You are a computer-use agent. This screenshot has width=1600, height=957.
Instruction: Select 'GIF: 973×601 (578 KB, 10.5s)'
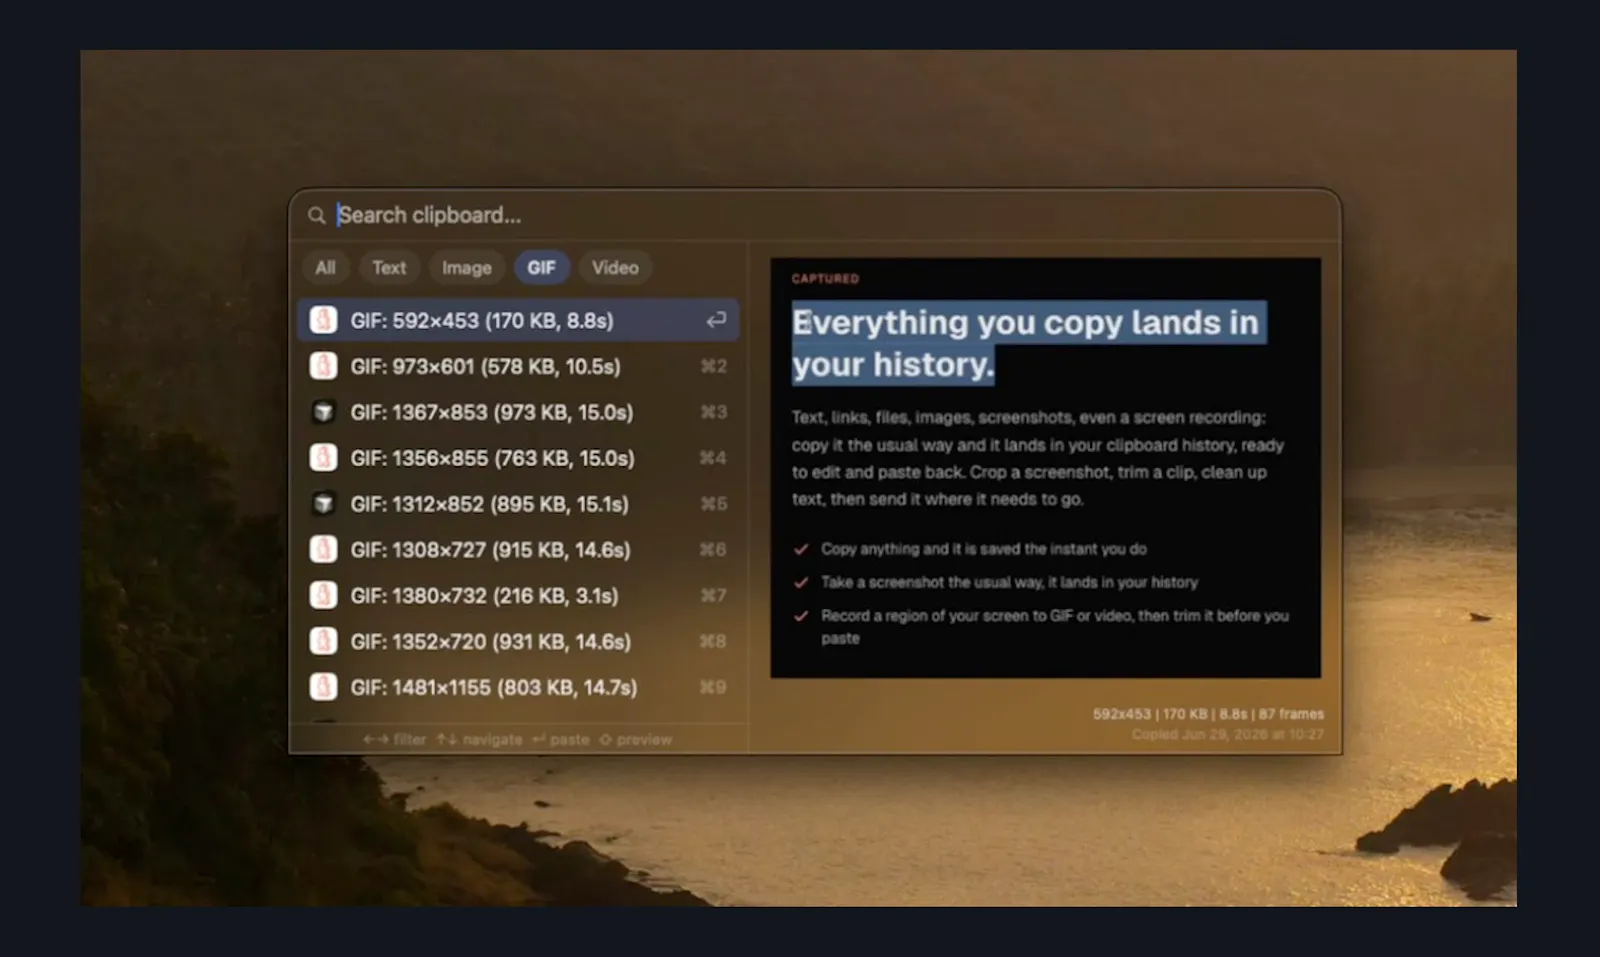(x=518, y=366)
